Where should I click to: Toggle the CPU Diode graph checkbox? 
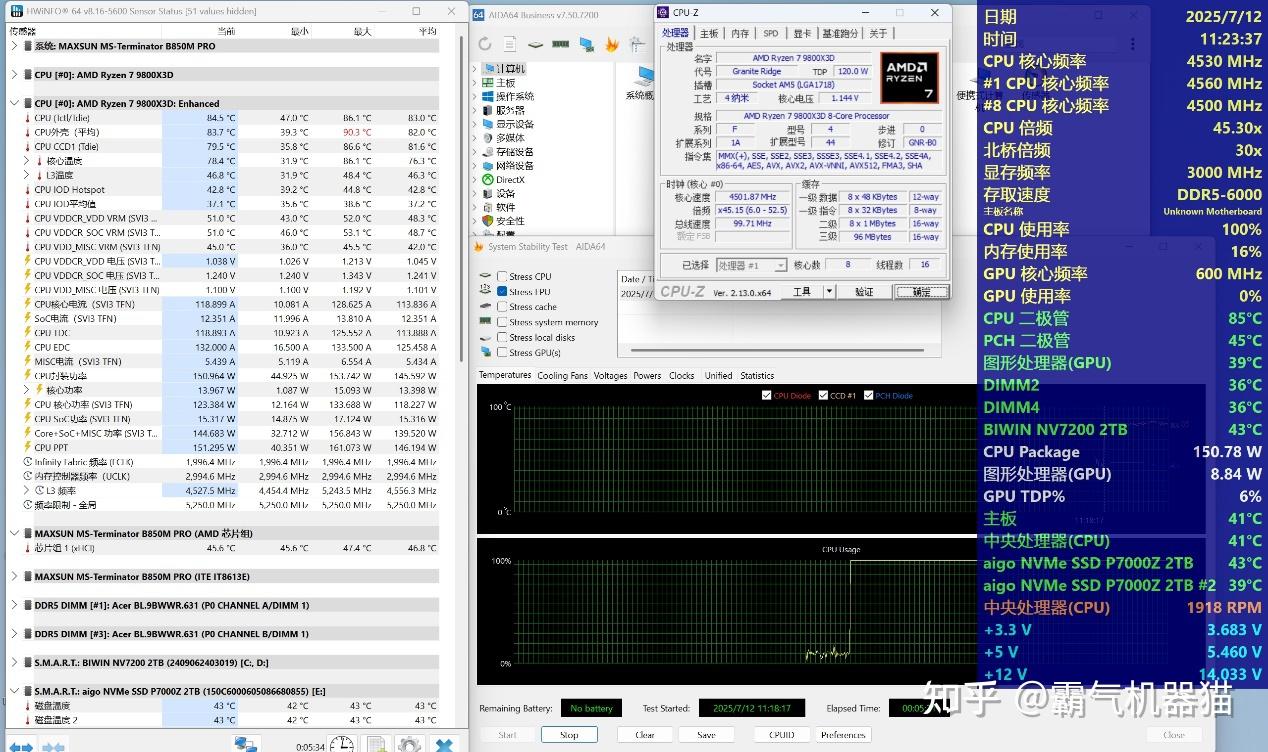[767, 396]
